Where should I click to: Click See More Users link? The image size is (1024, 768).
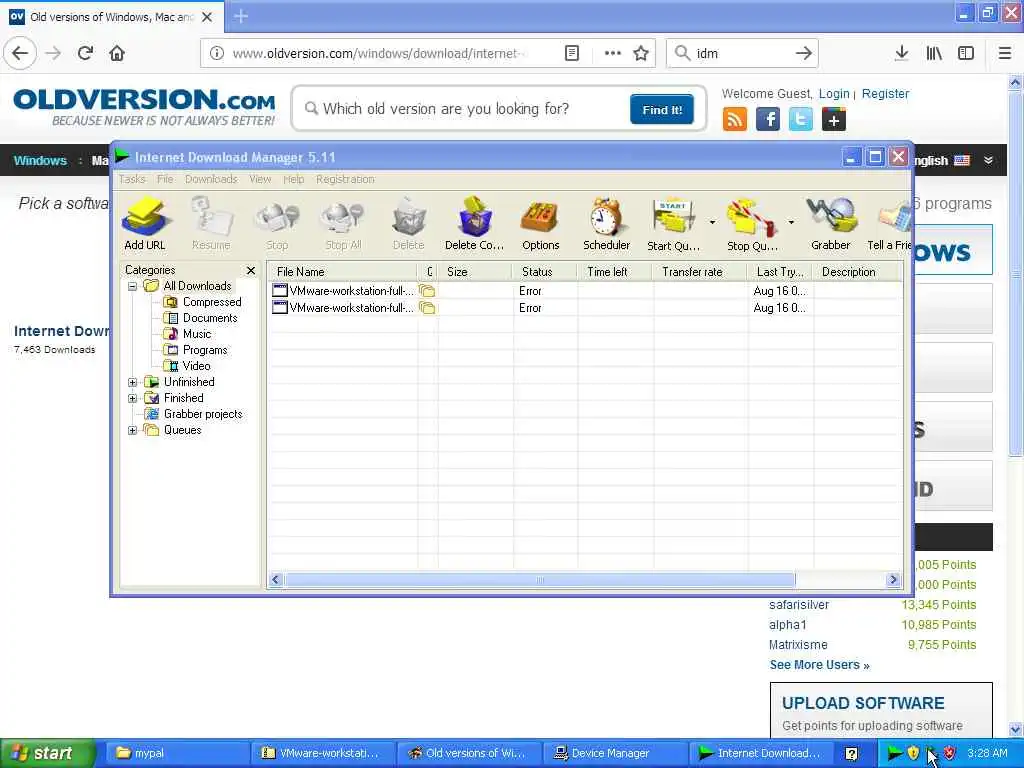coord(819,665)
